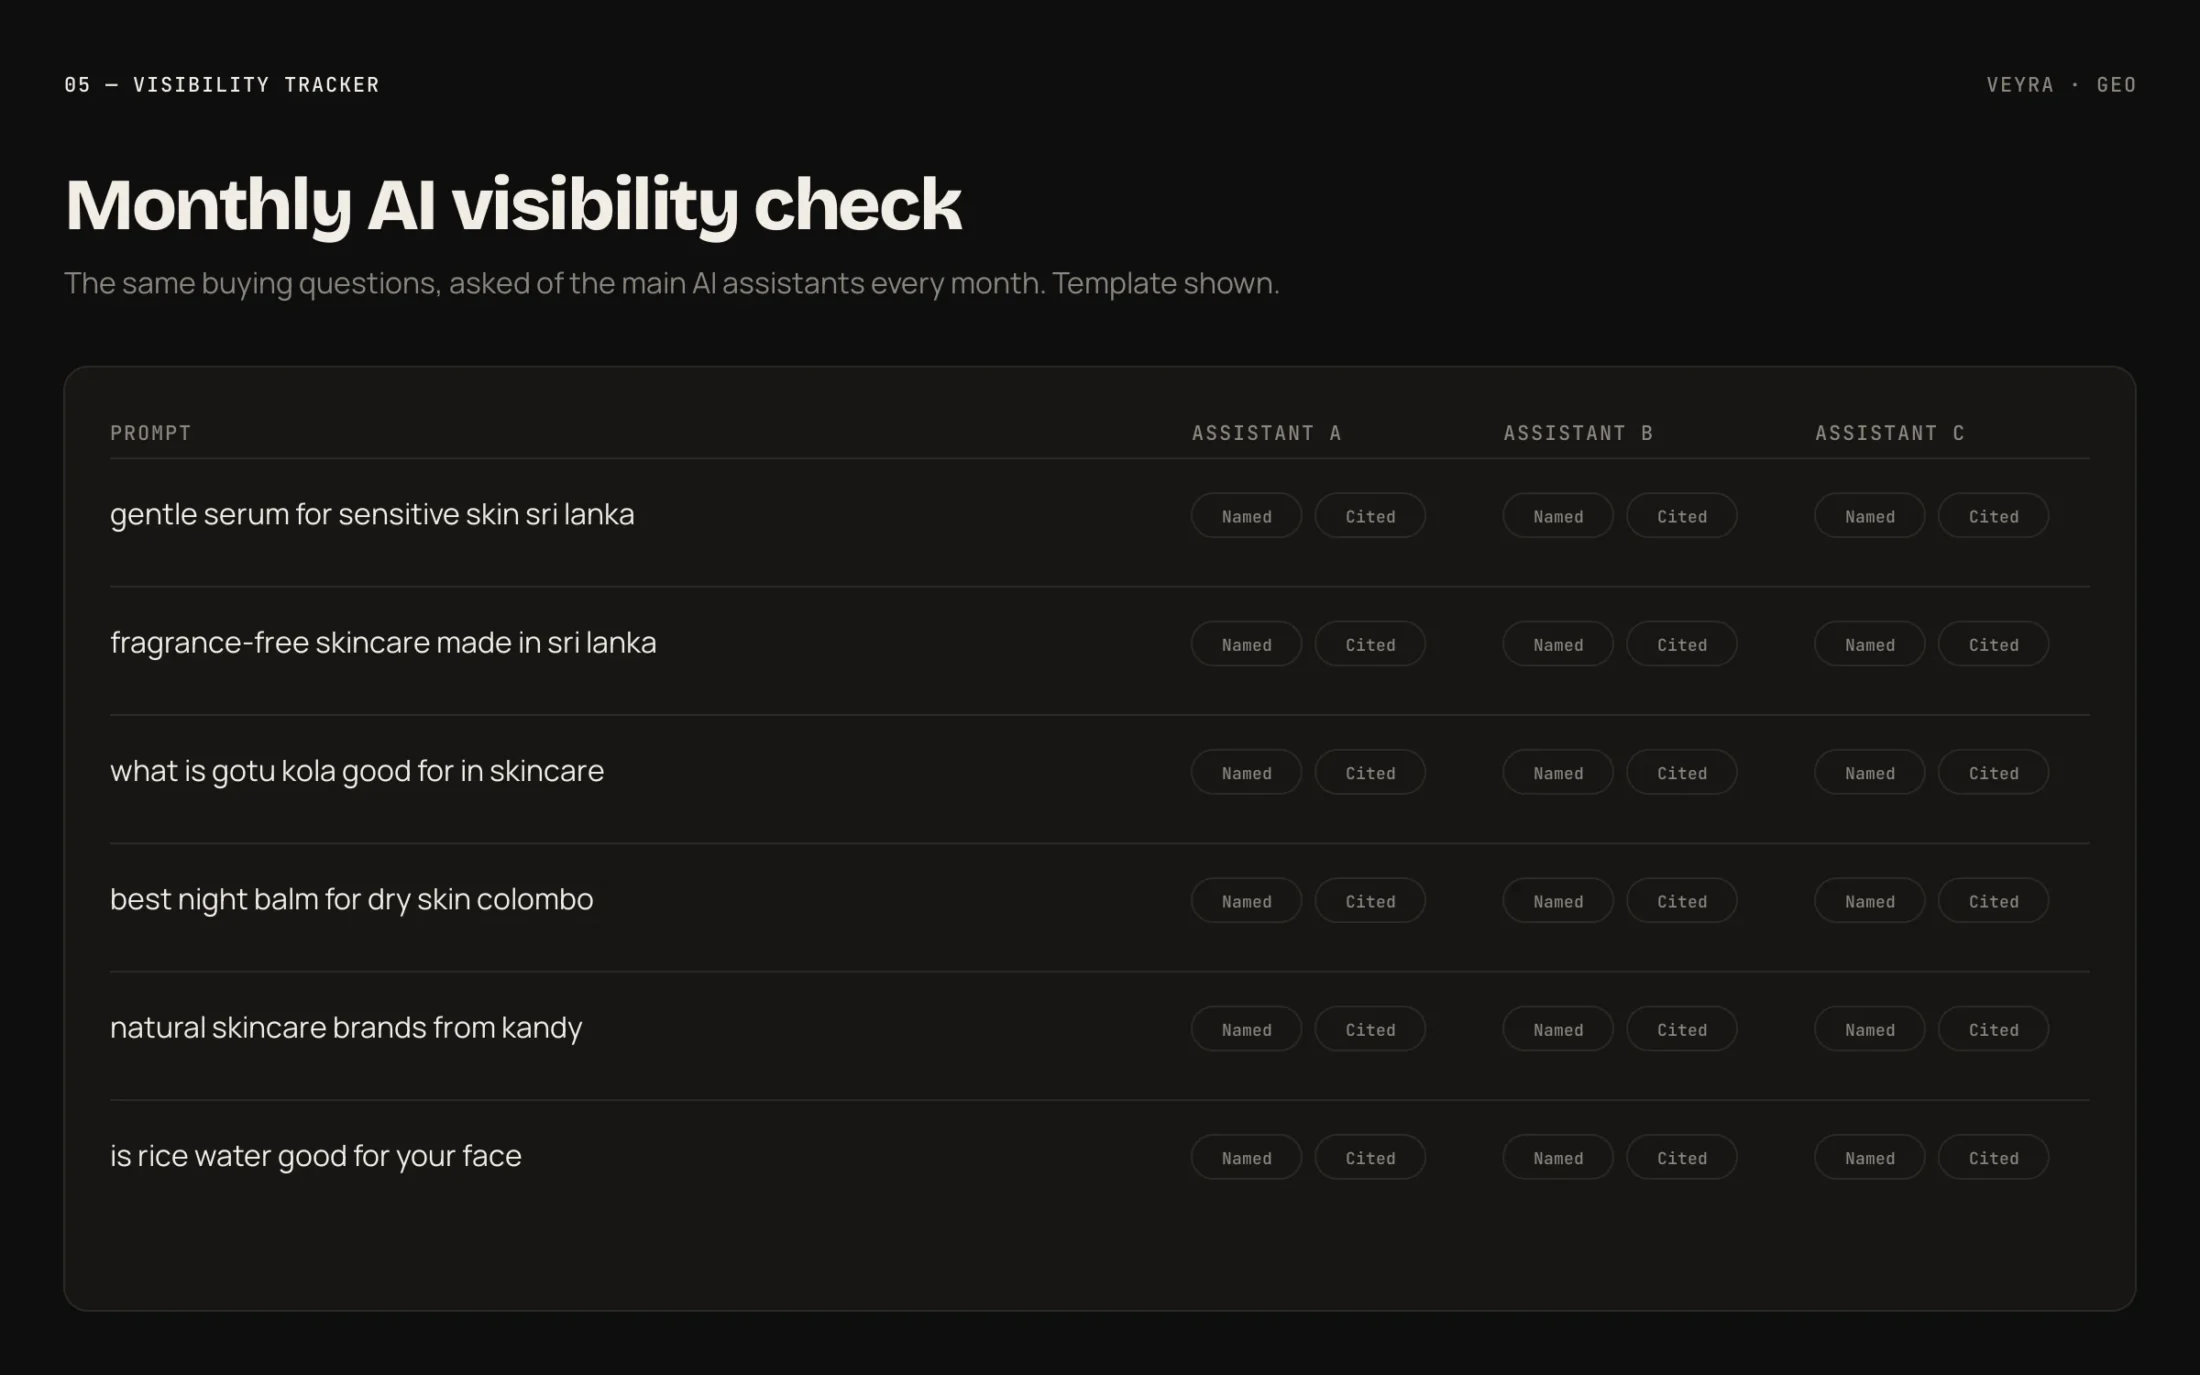Toggle Named for night balm under Assistant A
Viewport: 2200px width, 1375px height.
click(x=1246, y=900)
